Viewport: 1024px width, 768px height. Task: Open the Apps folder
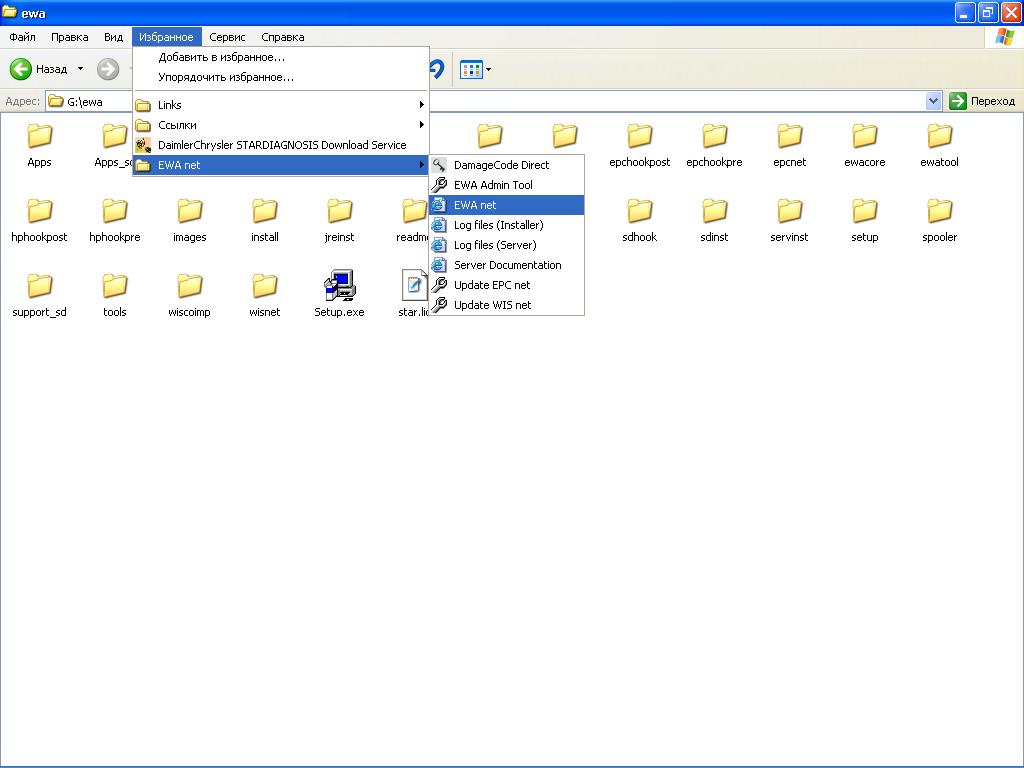[x=39, y=145]
